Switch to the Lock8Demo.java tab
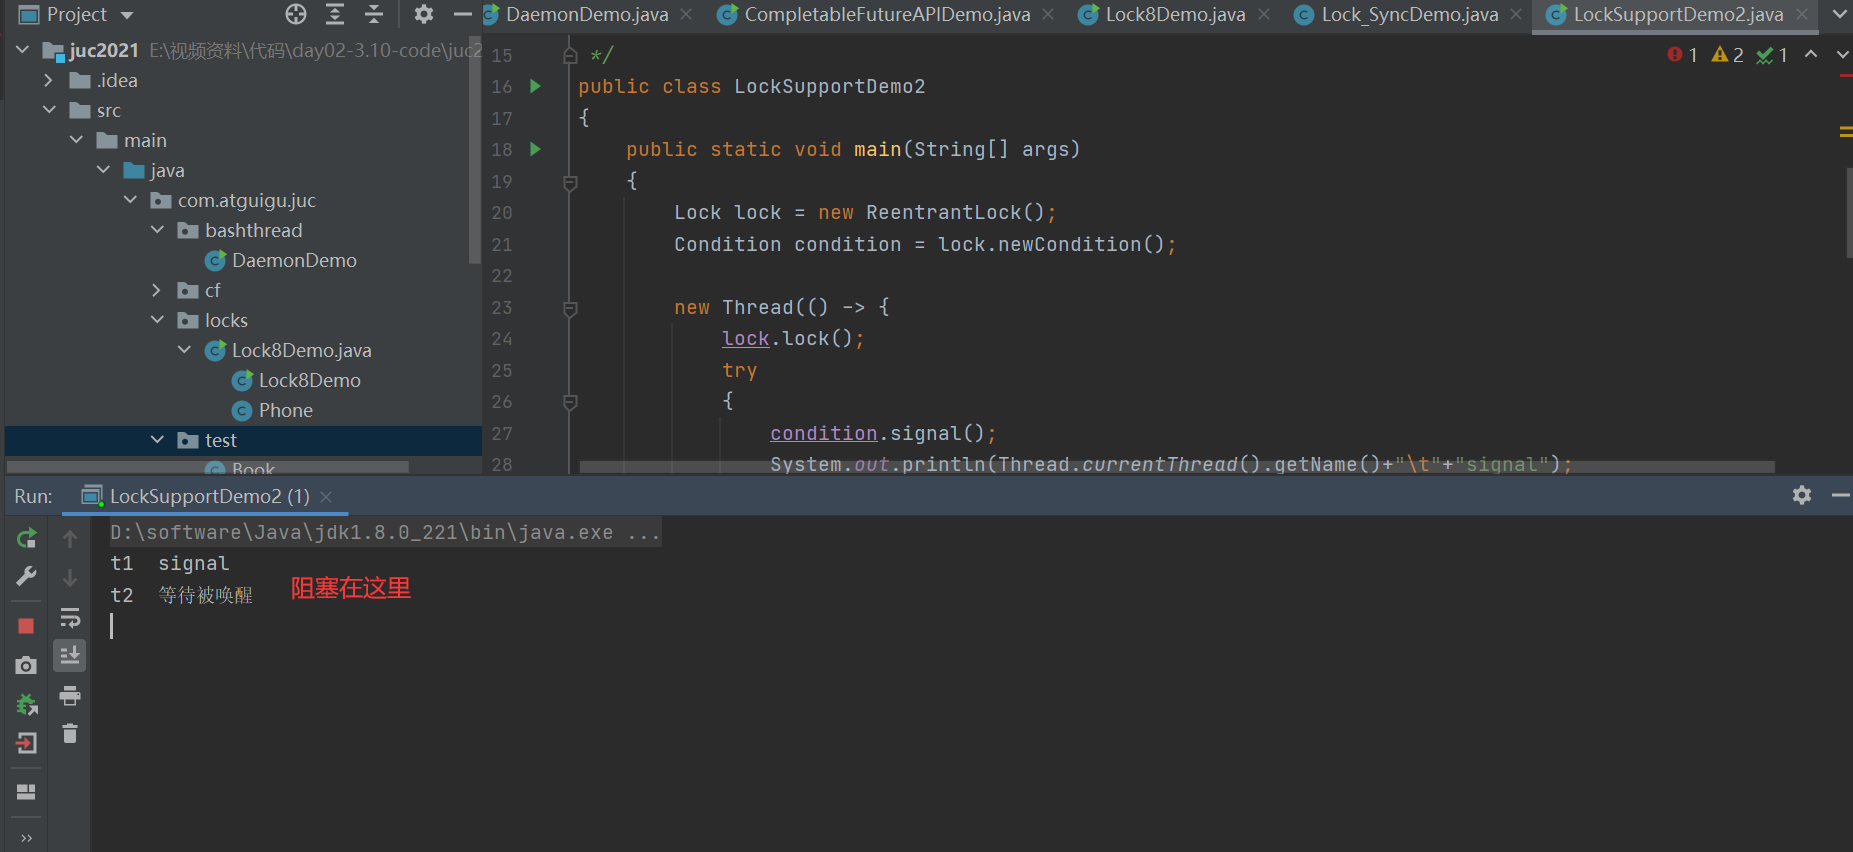 1174,14
